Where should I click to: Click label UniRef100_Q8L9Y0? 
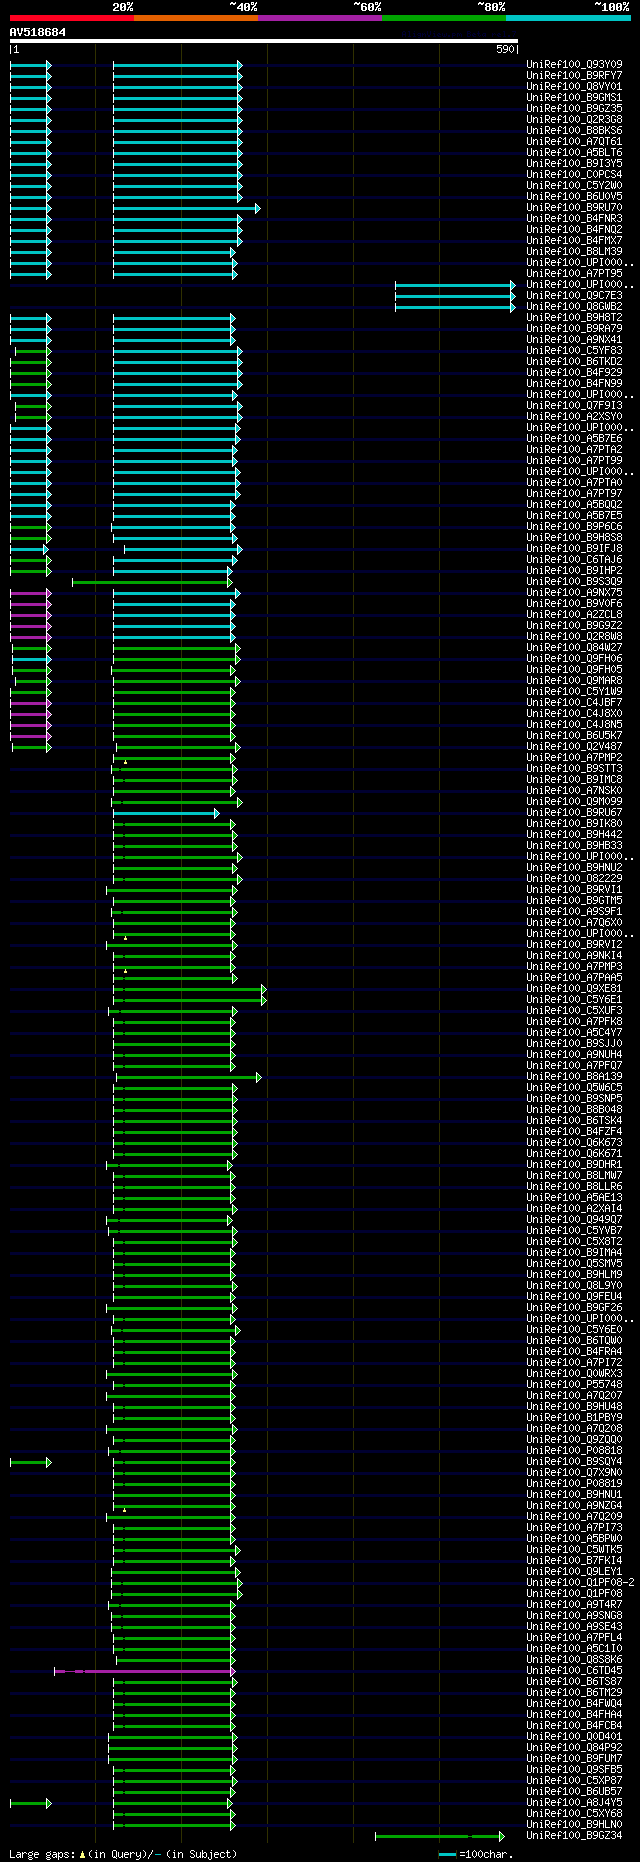tap(574, 1286)
